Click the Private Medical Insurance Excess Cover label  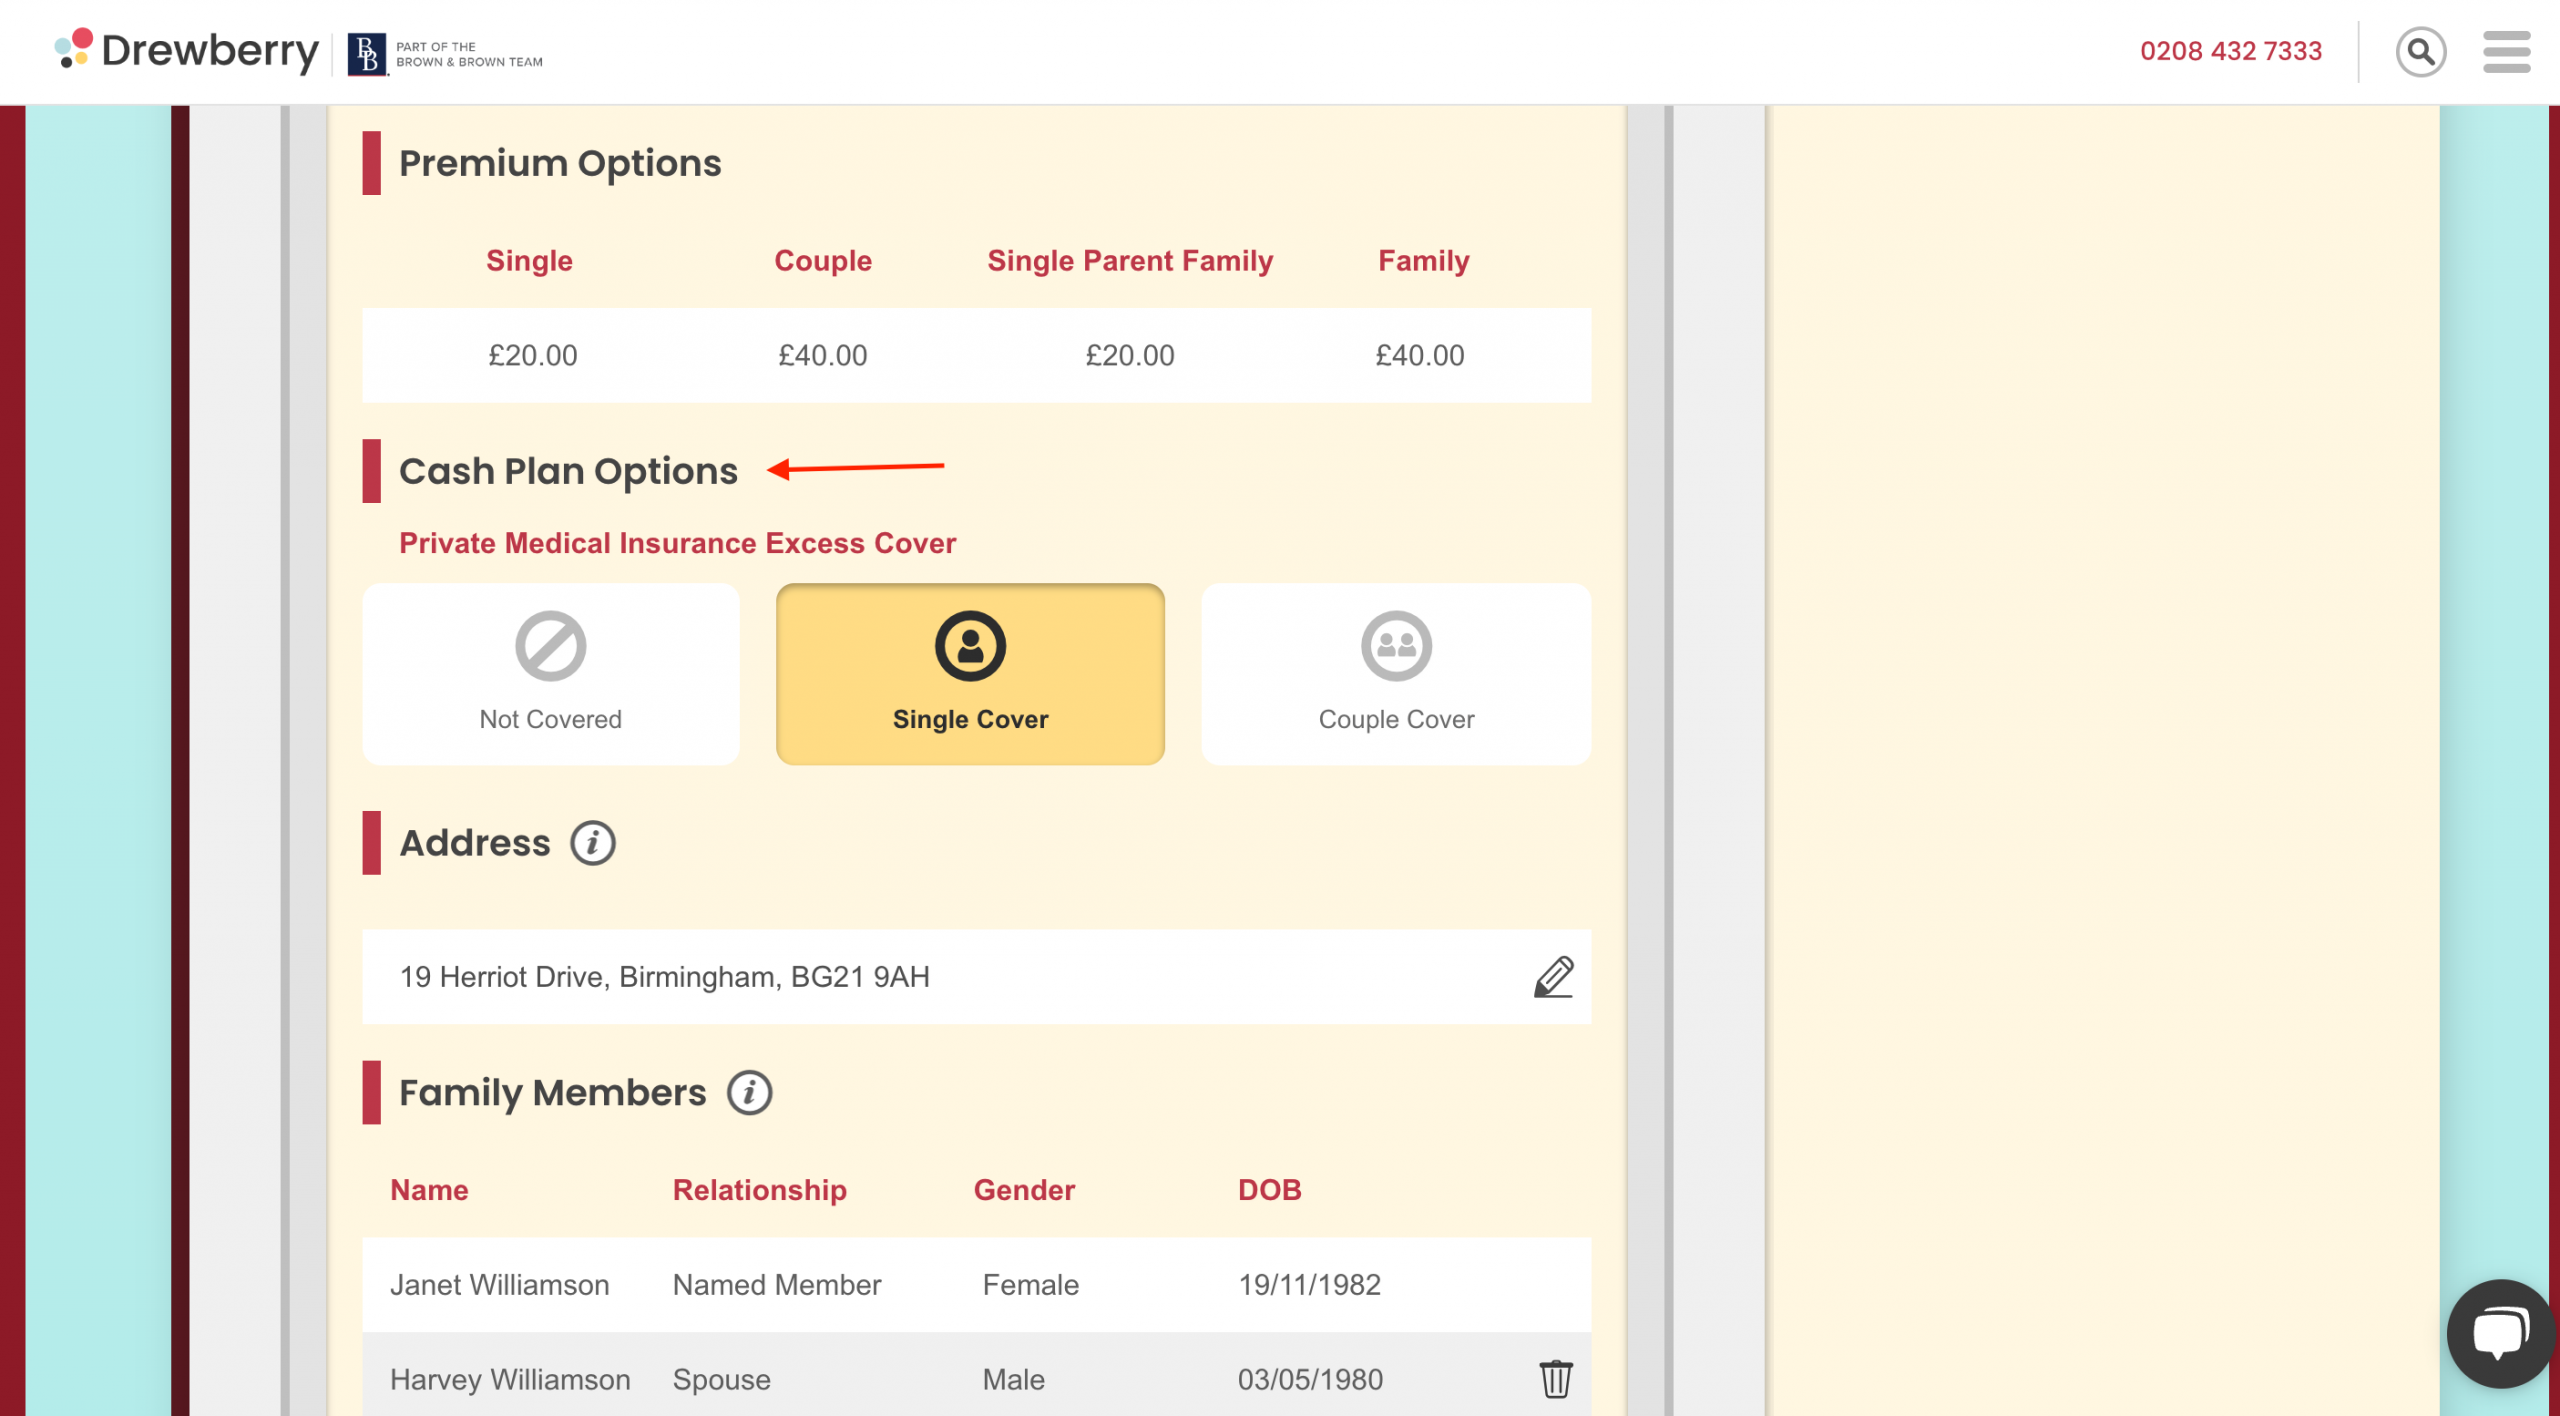[x=677, y=543]
